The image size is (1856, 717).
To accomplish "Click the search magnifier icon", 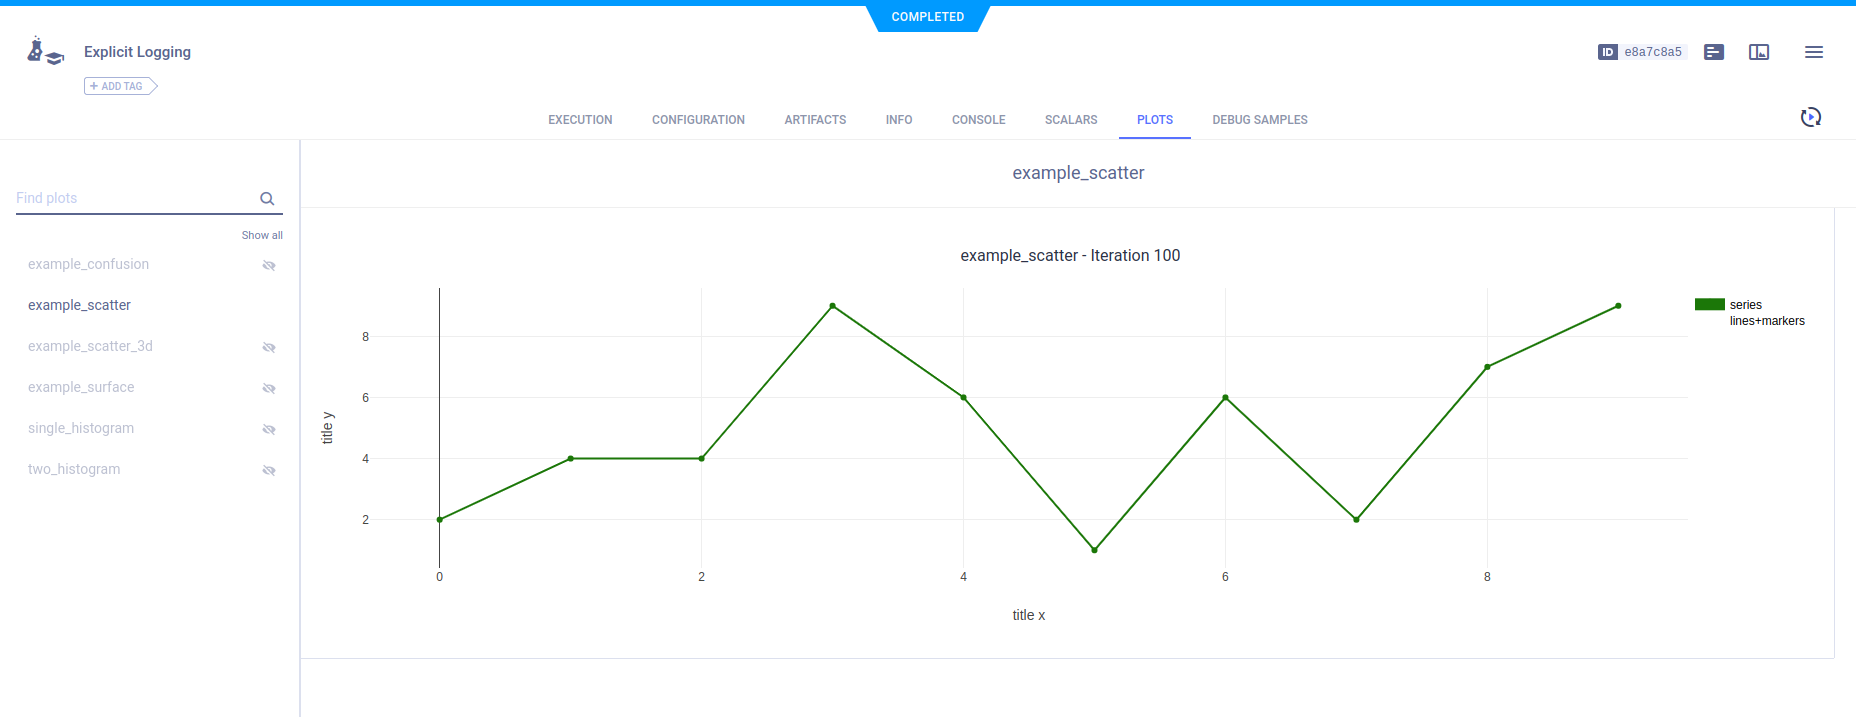I will [267, 199].
